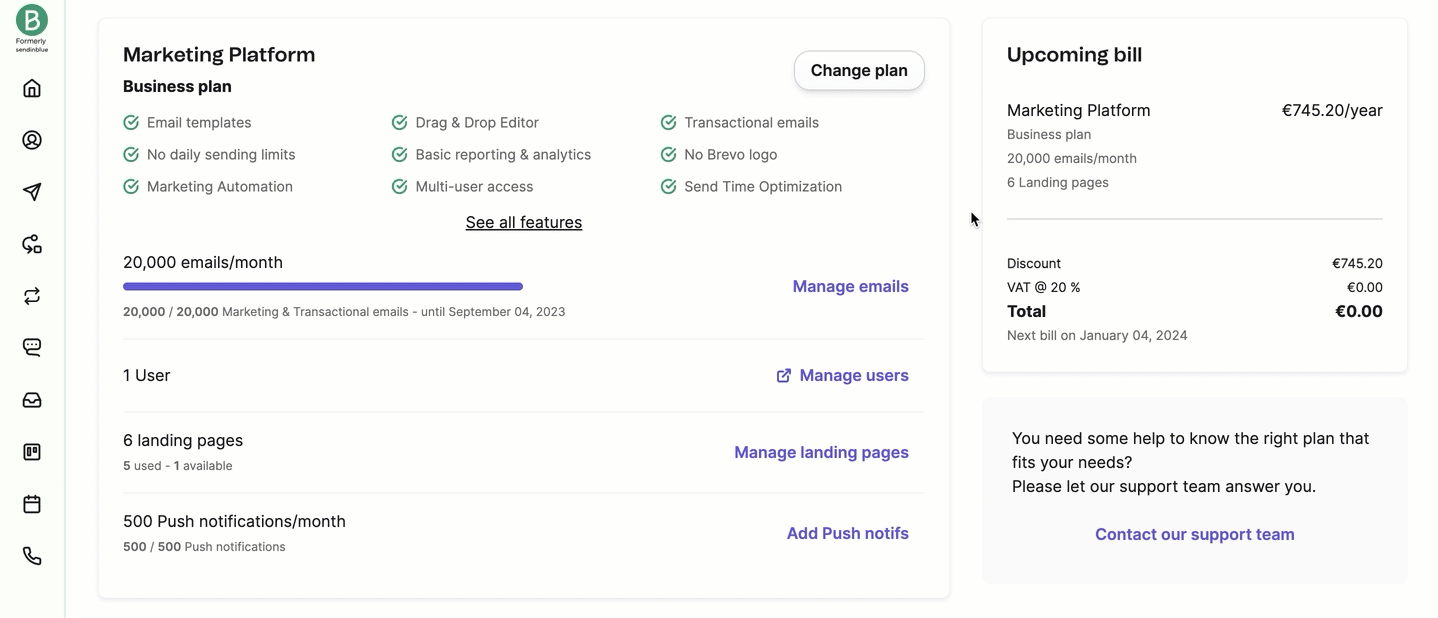Open Campaigns paper plane icon
The width and height of the screenshot is (1438, 618).
[32, 192]
